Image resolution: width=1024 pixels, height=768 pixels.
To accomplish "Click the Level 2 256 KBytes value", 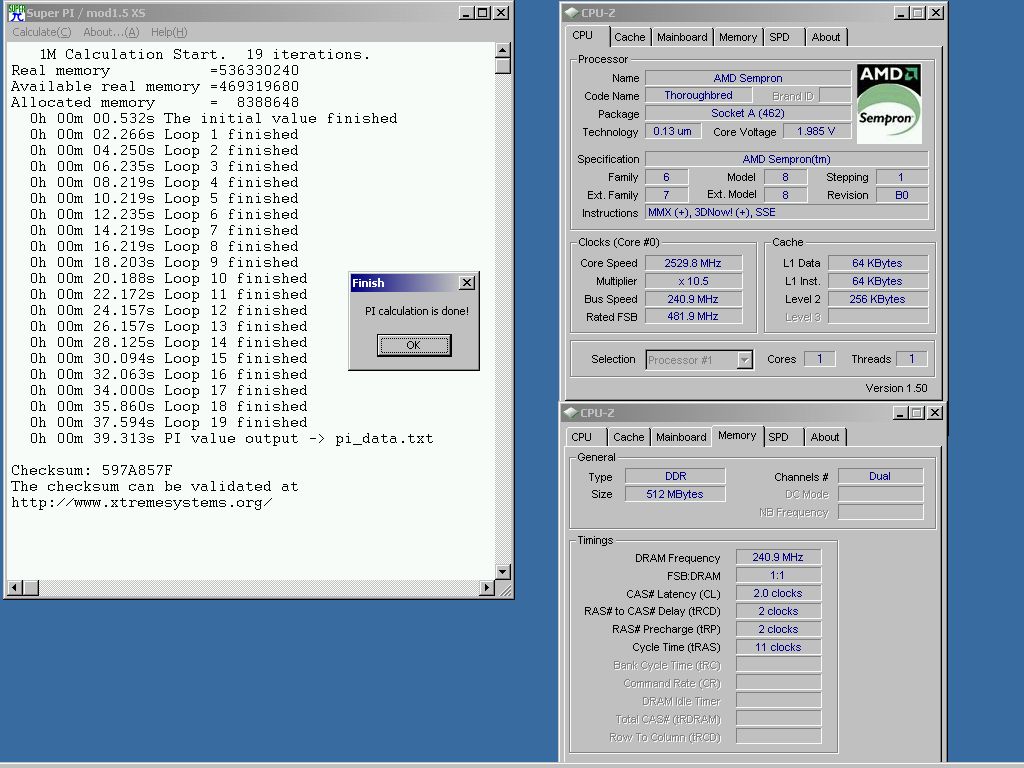I will [x=878, y=299].
